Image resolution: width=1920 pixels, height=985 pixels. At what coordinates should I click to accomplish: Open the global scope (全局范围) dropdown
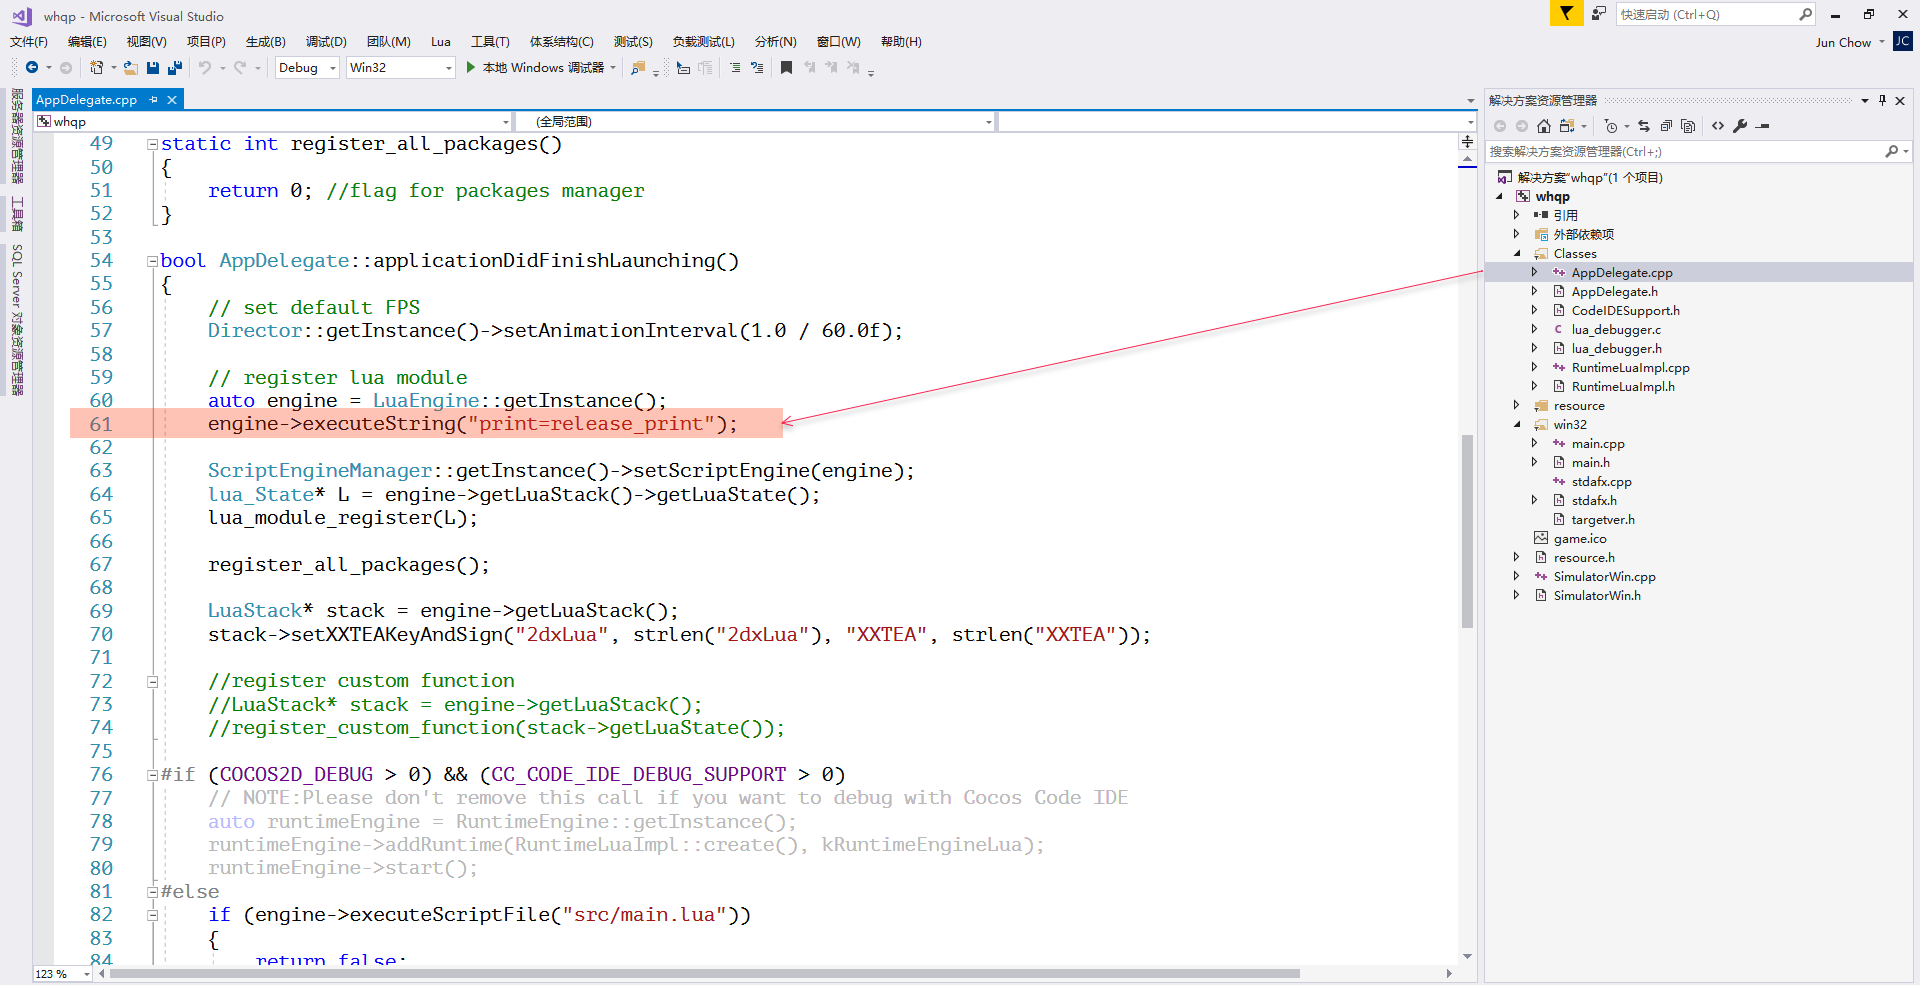click(x=755, y=121)
